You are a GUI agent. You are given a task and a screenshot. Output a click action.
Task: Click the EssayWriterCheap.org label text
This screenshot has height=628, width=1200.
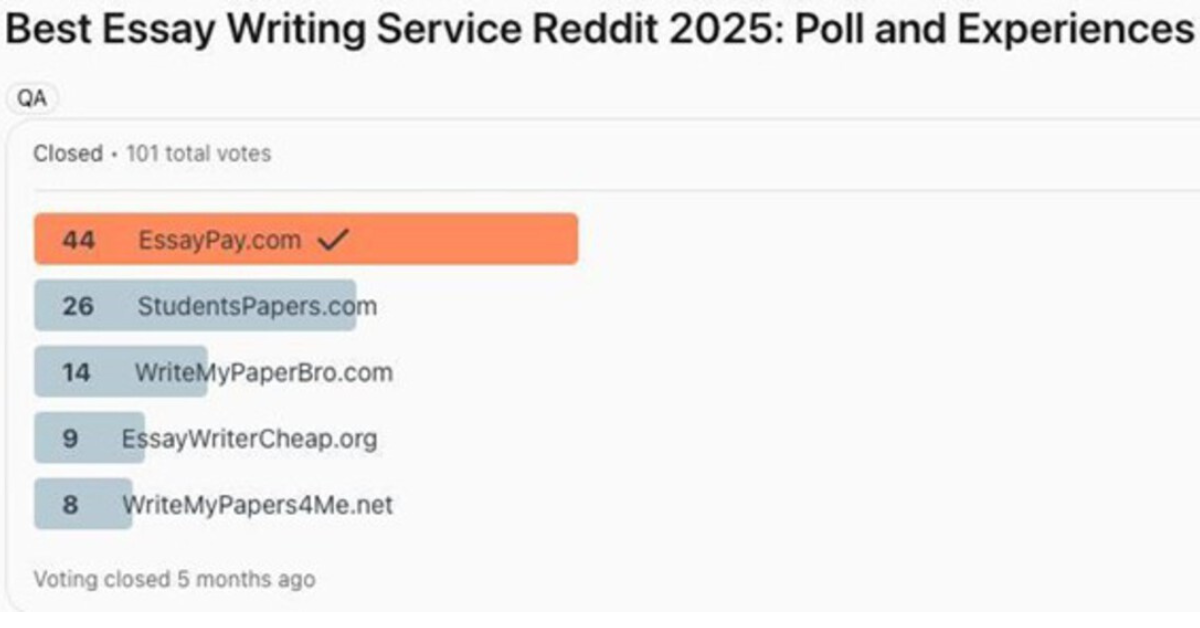(x=250, y=438)
